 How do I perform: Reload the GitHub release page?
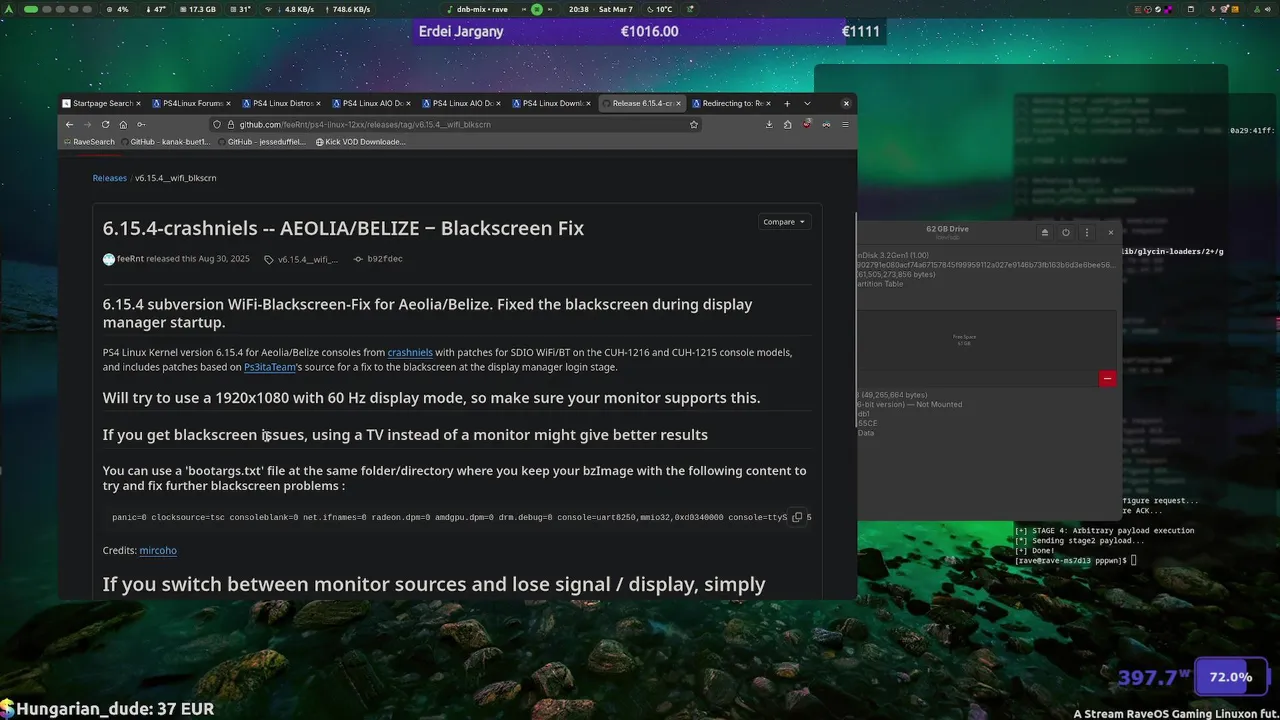(105, 124)
